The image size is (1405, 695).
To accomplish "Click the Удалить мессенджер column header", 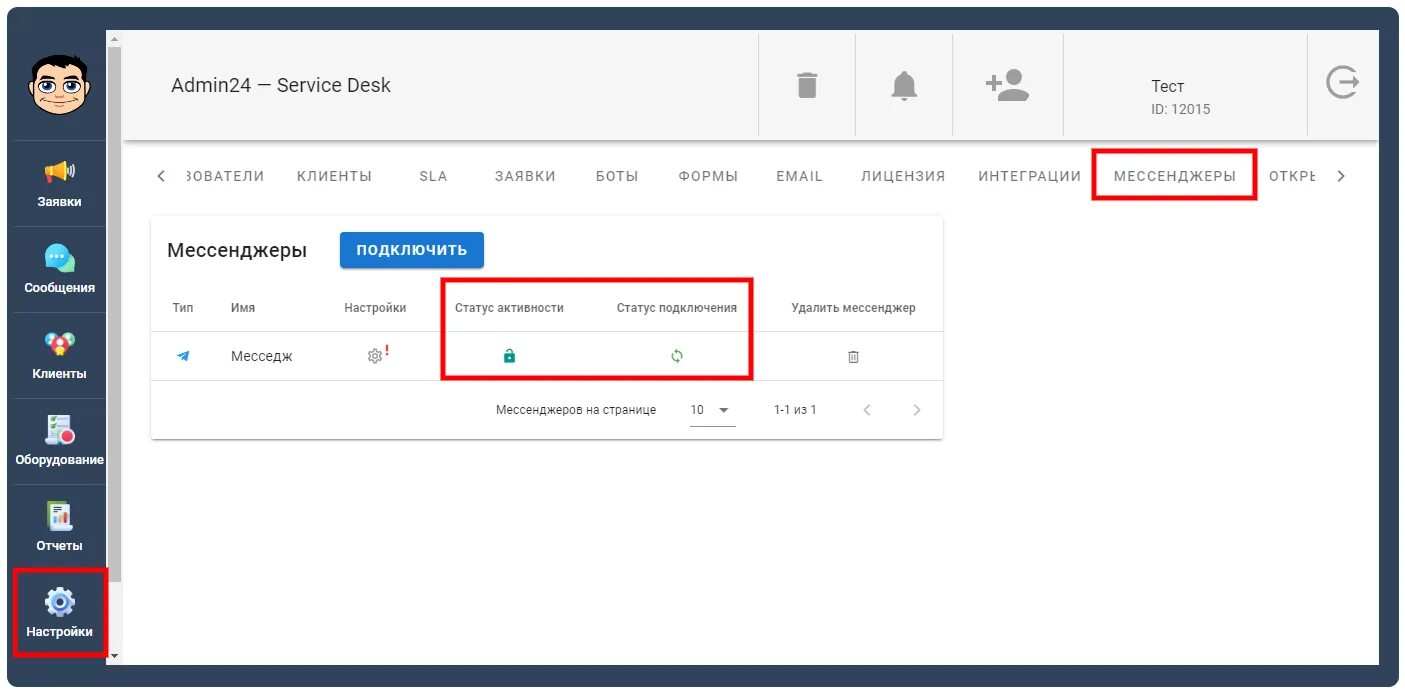I will pyautogui.click(x=853, y=308).
